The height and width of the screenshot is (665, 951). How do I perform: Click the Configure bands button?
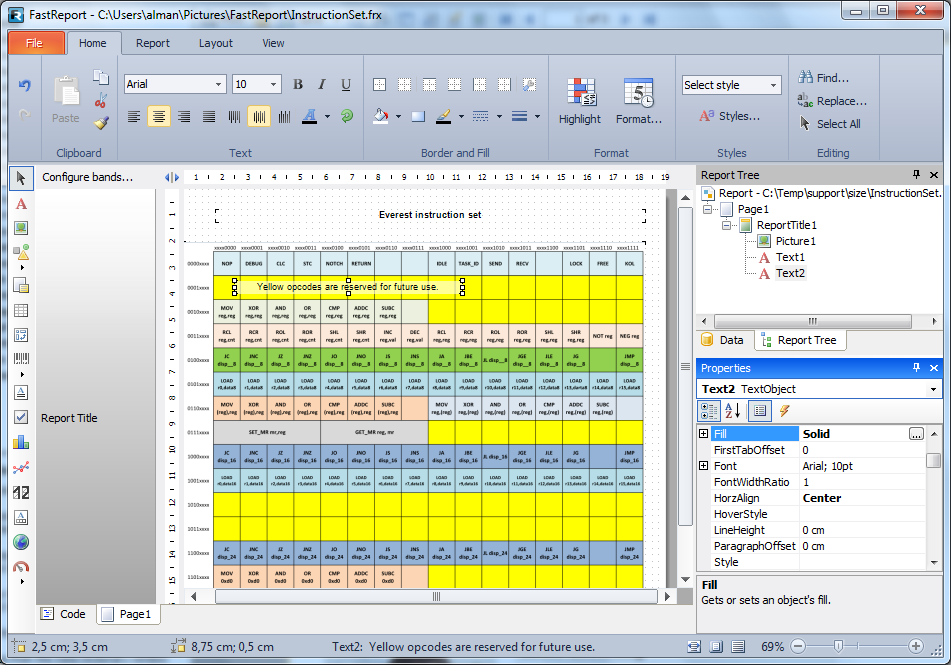[87, 177]
